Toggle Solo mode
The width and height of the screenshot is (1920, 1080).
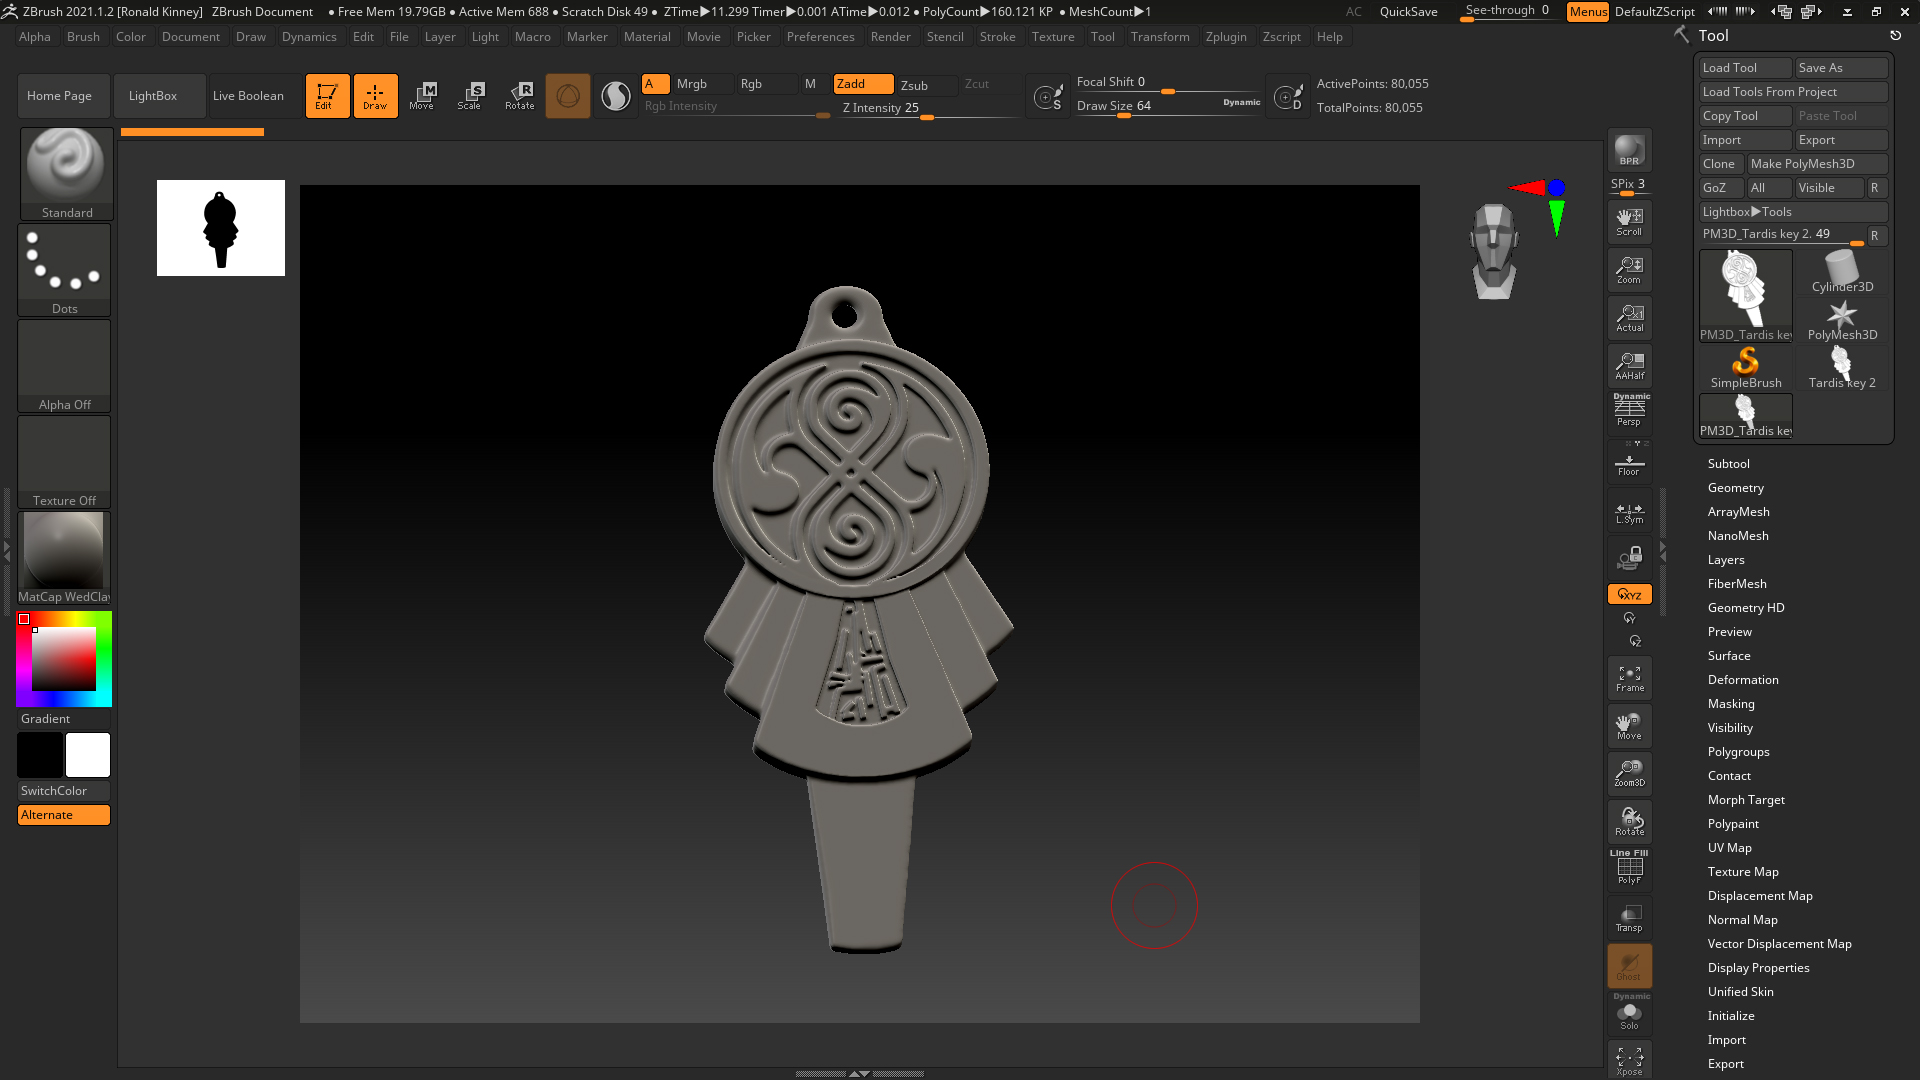[x=1629, y=1013]
